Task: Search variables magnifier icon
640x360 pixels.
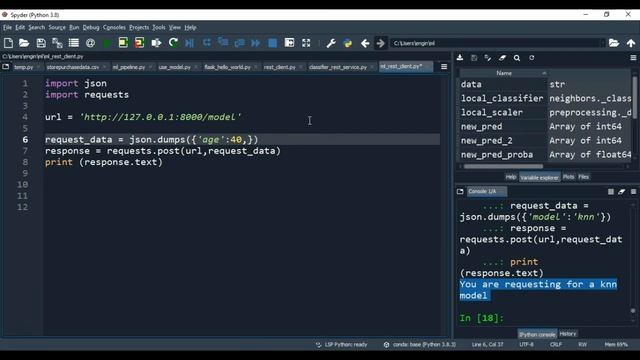Action: click(517, 58)
